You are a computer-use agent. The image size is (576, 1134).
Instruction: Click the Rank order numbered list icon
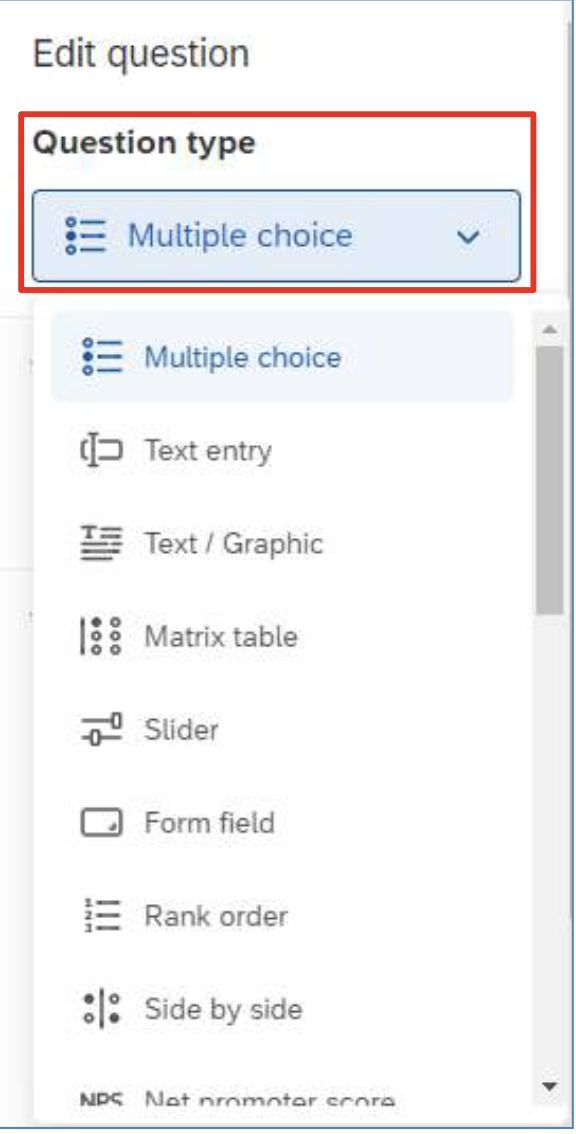point(102,916)
